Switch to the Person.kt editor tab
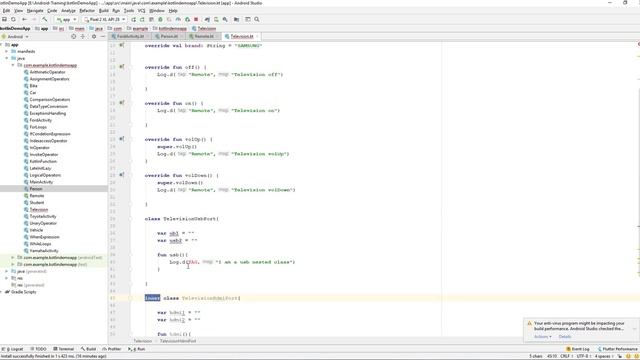Screen dimensions: 640x360 tap(169, 36)
